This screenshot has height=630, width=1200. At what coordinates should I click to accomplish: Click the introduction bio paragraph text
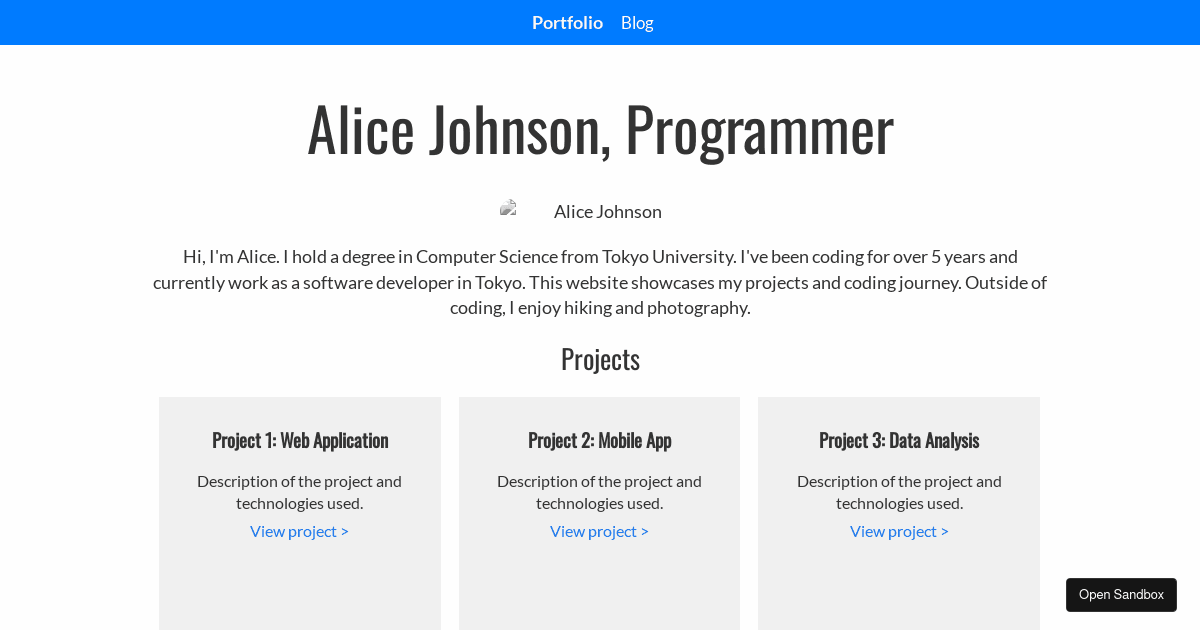point(600,282)
